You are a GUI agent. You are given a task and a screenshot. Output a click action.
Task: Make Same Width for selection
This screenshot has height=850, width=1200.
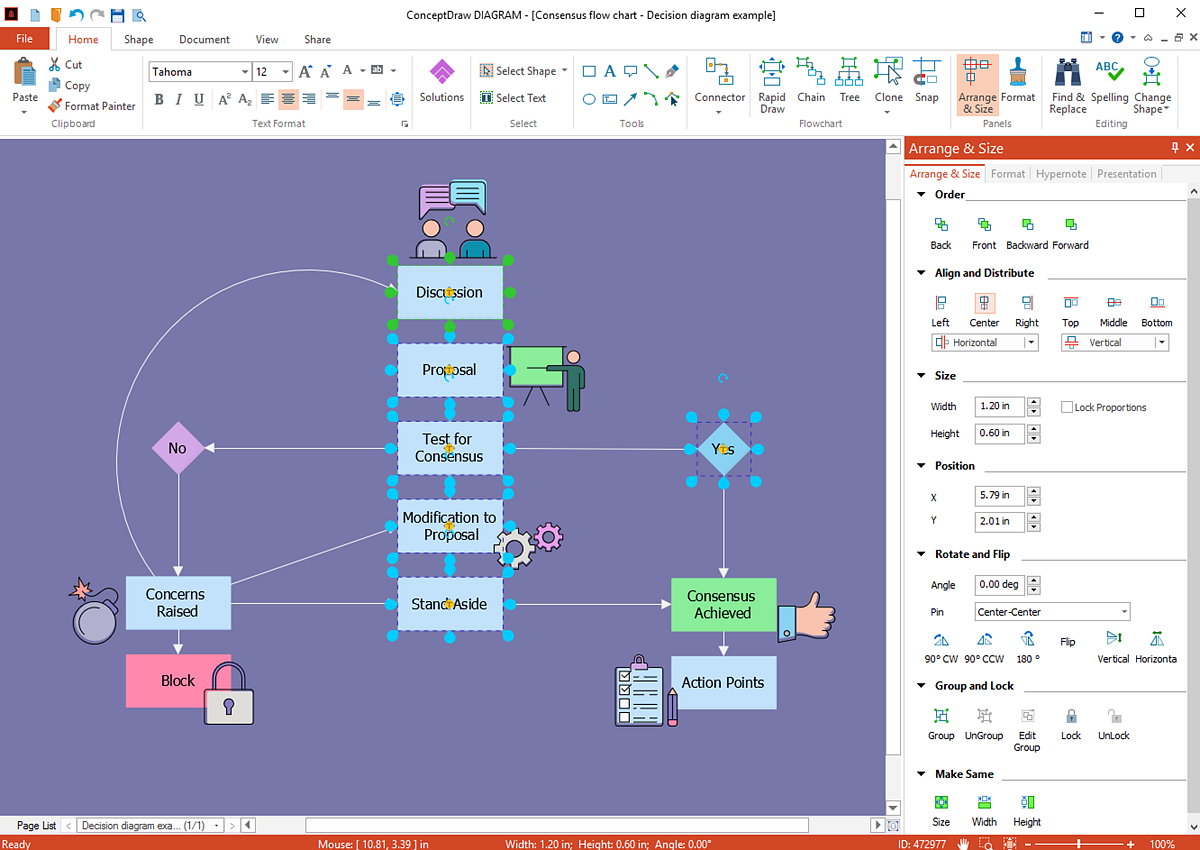click(984, 811)
